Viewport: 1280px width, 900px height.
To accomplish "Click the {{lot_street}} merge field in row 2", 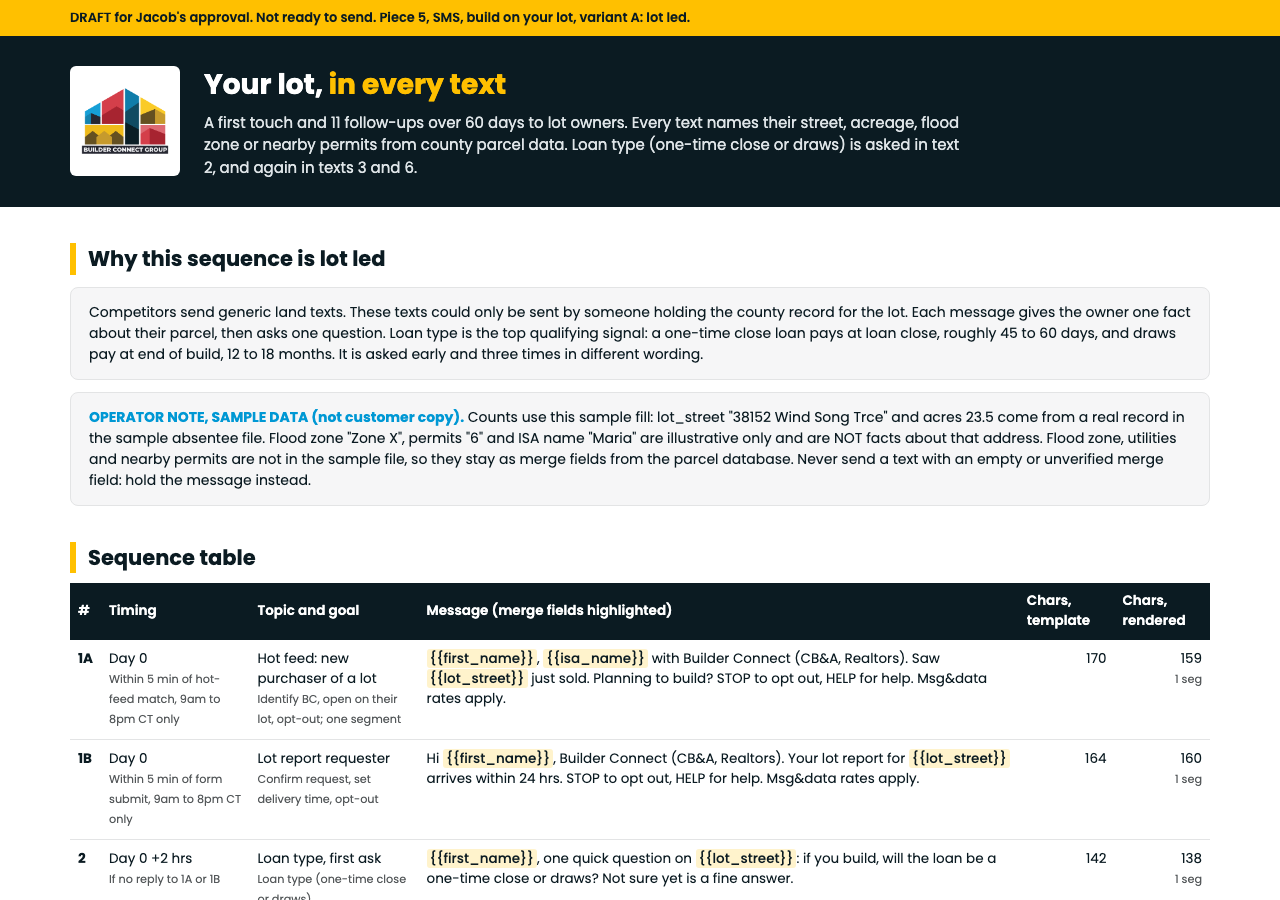I will (746, 858).
